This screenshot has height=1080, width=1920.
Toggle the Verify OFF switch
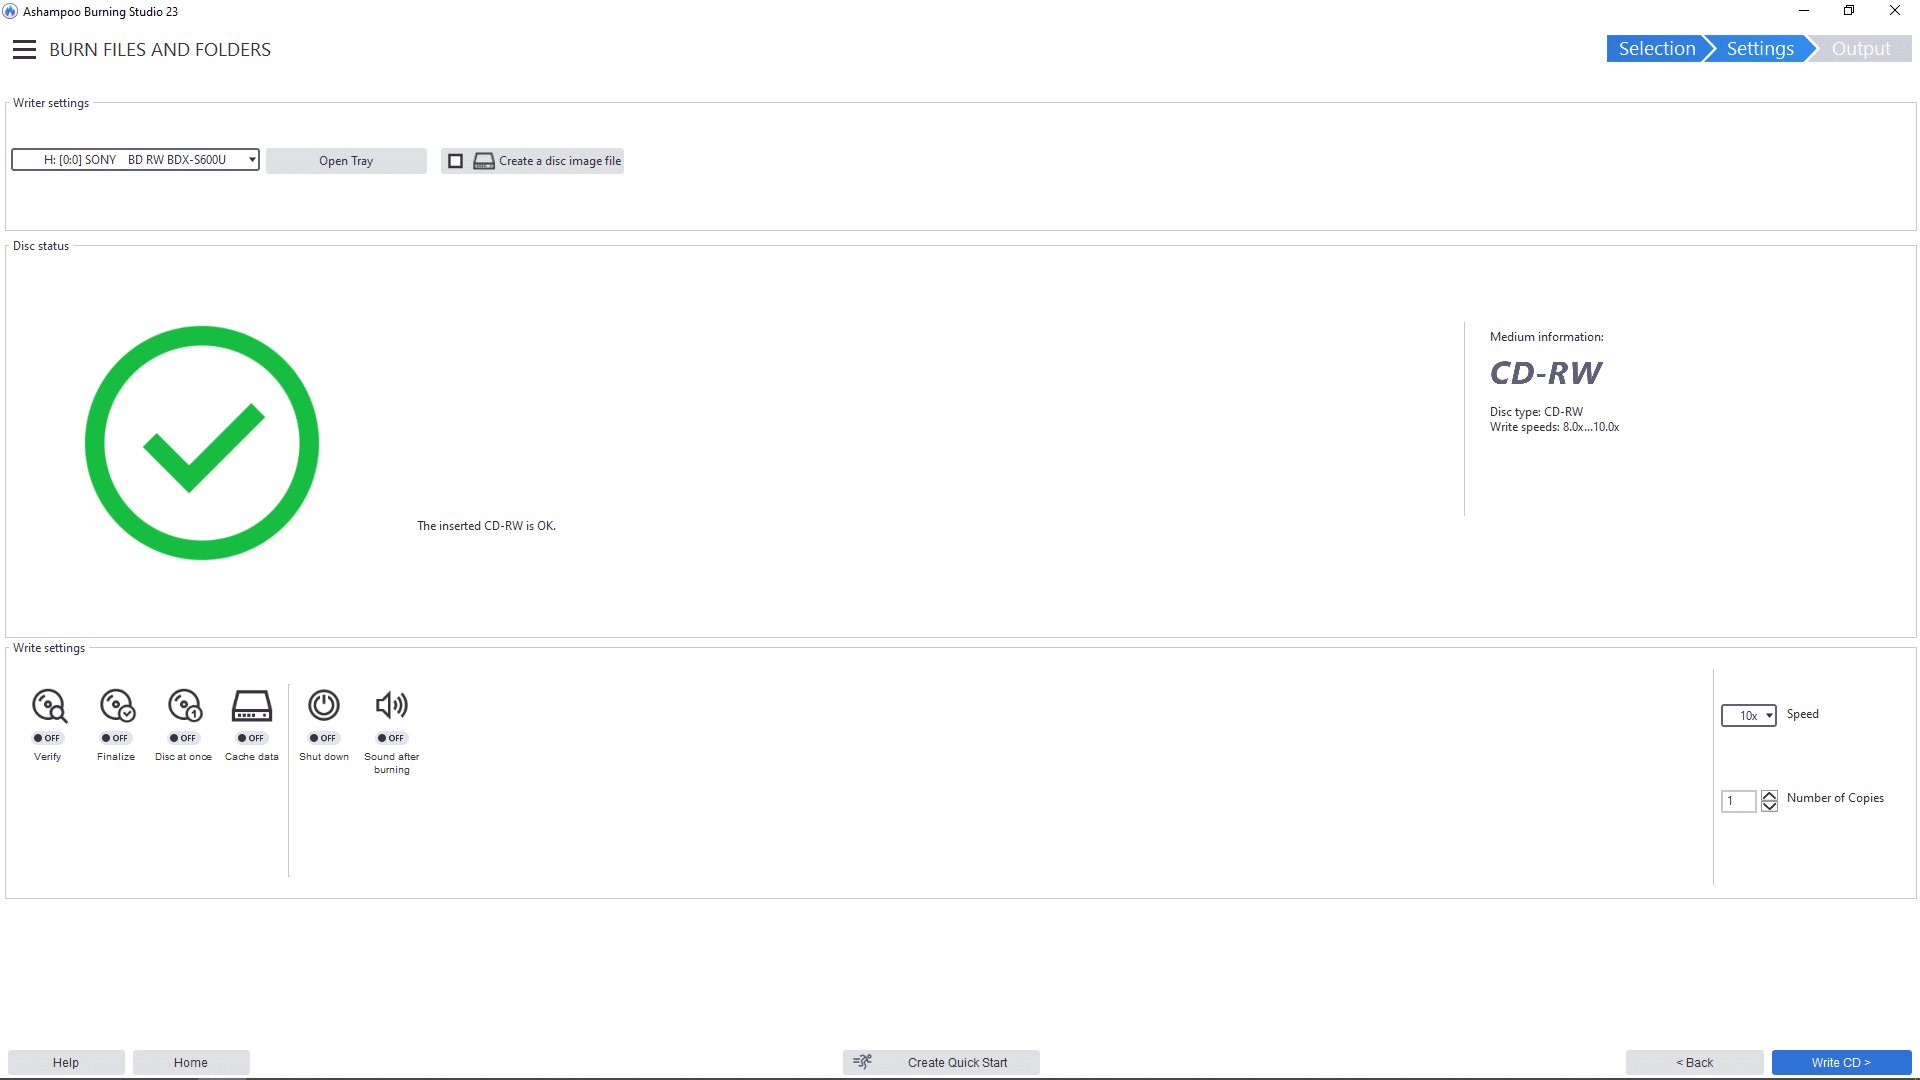(x=47, y=737)
